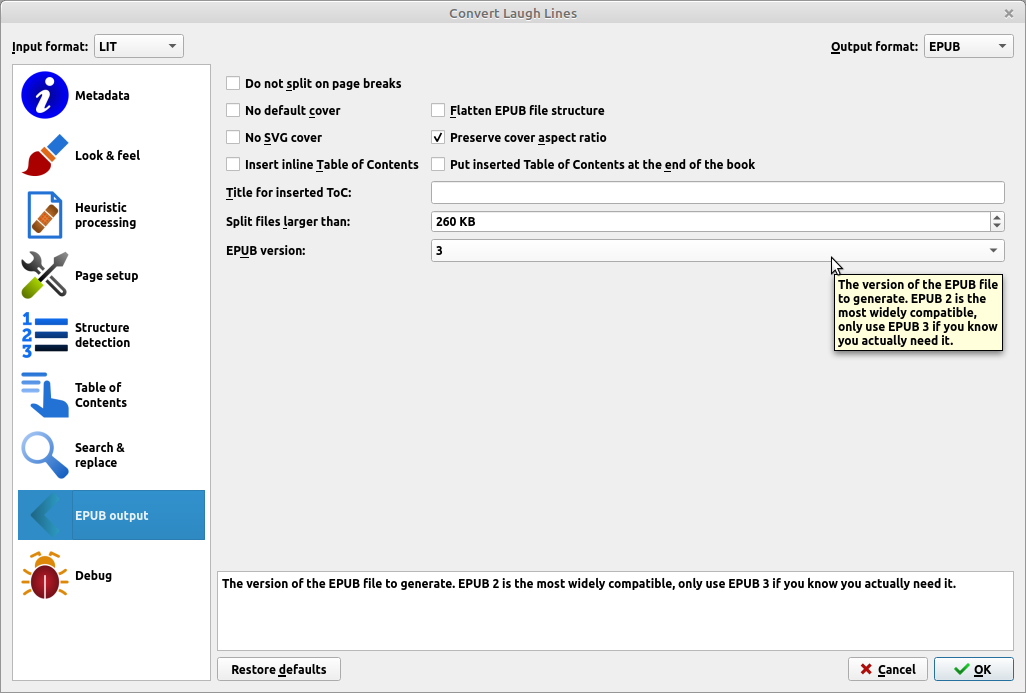This screenshot has height=693, width=1026.
Task: Enable Insert inline Table of Contents
Action: [233, 165]
